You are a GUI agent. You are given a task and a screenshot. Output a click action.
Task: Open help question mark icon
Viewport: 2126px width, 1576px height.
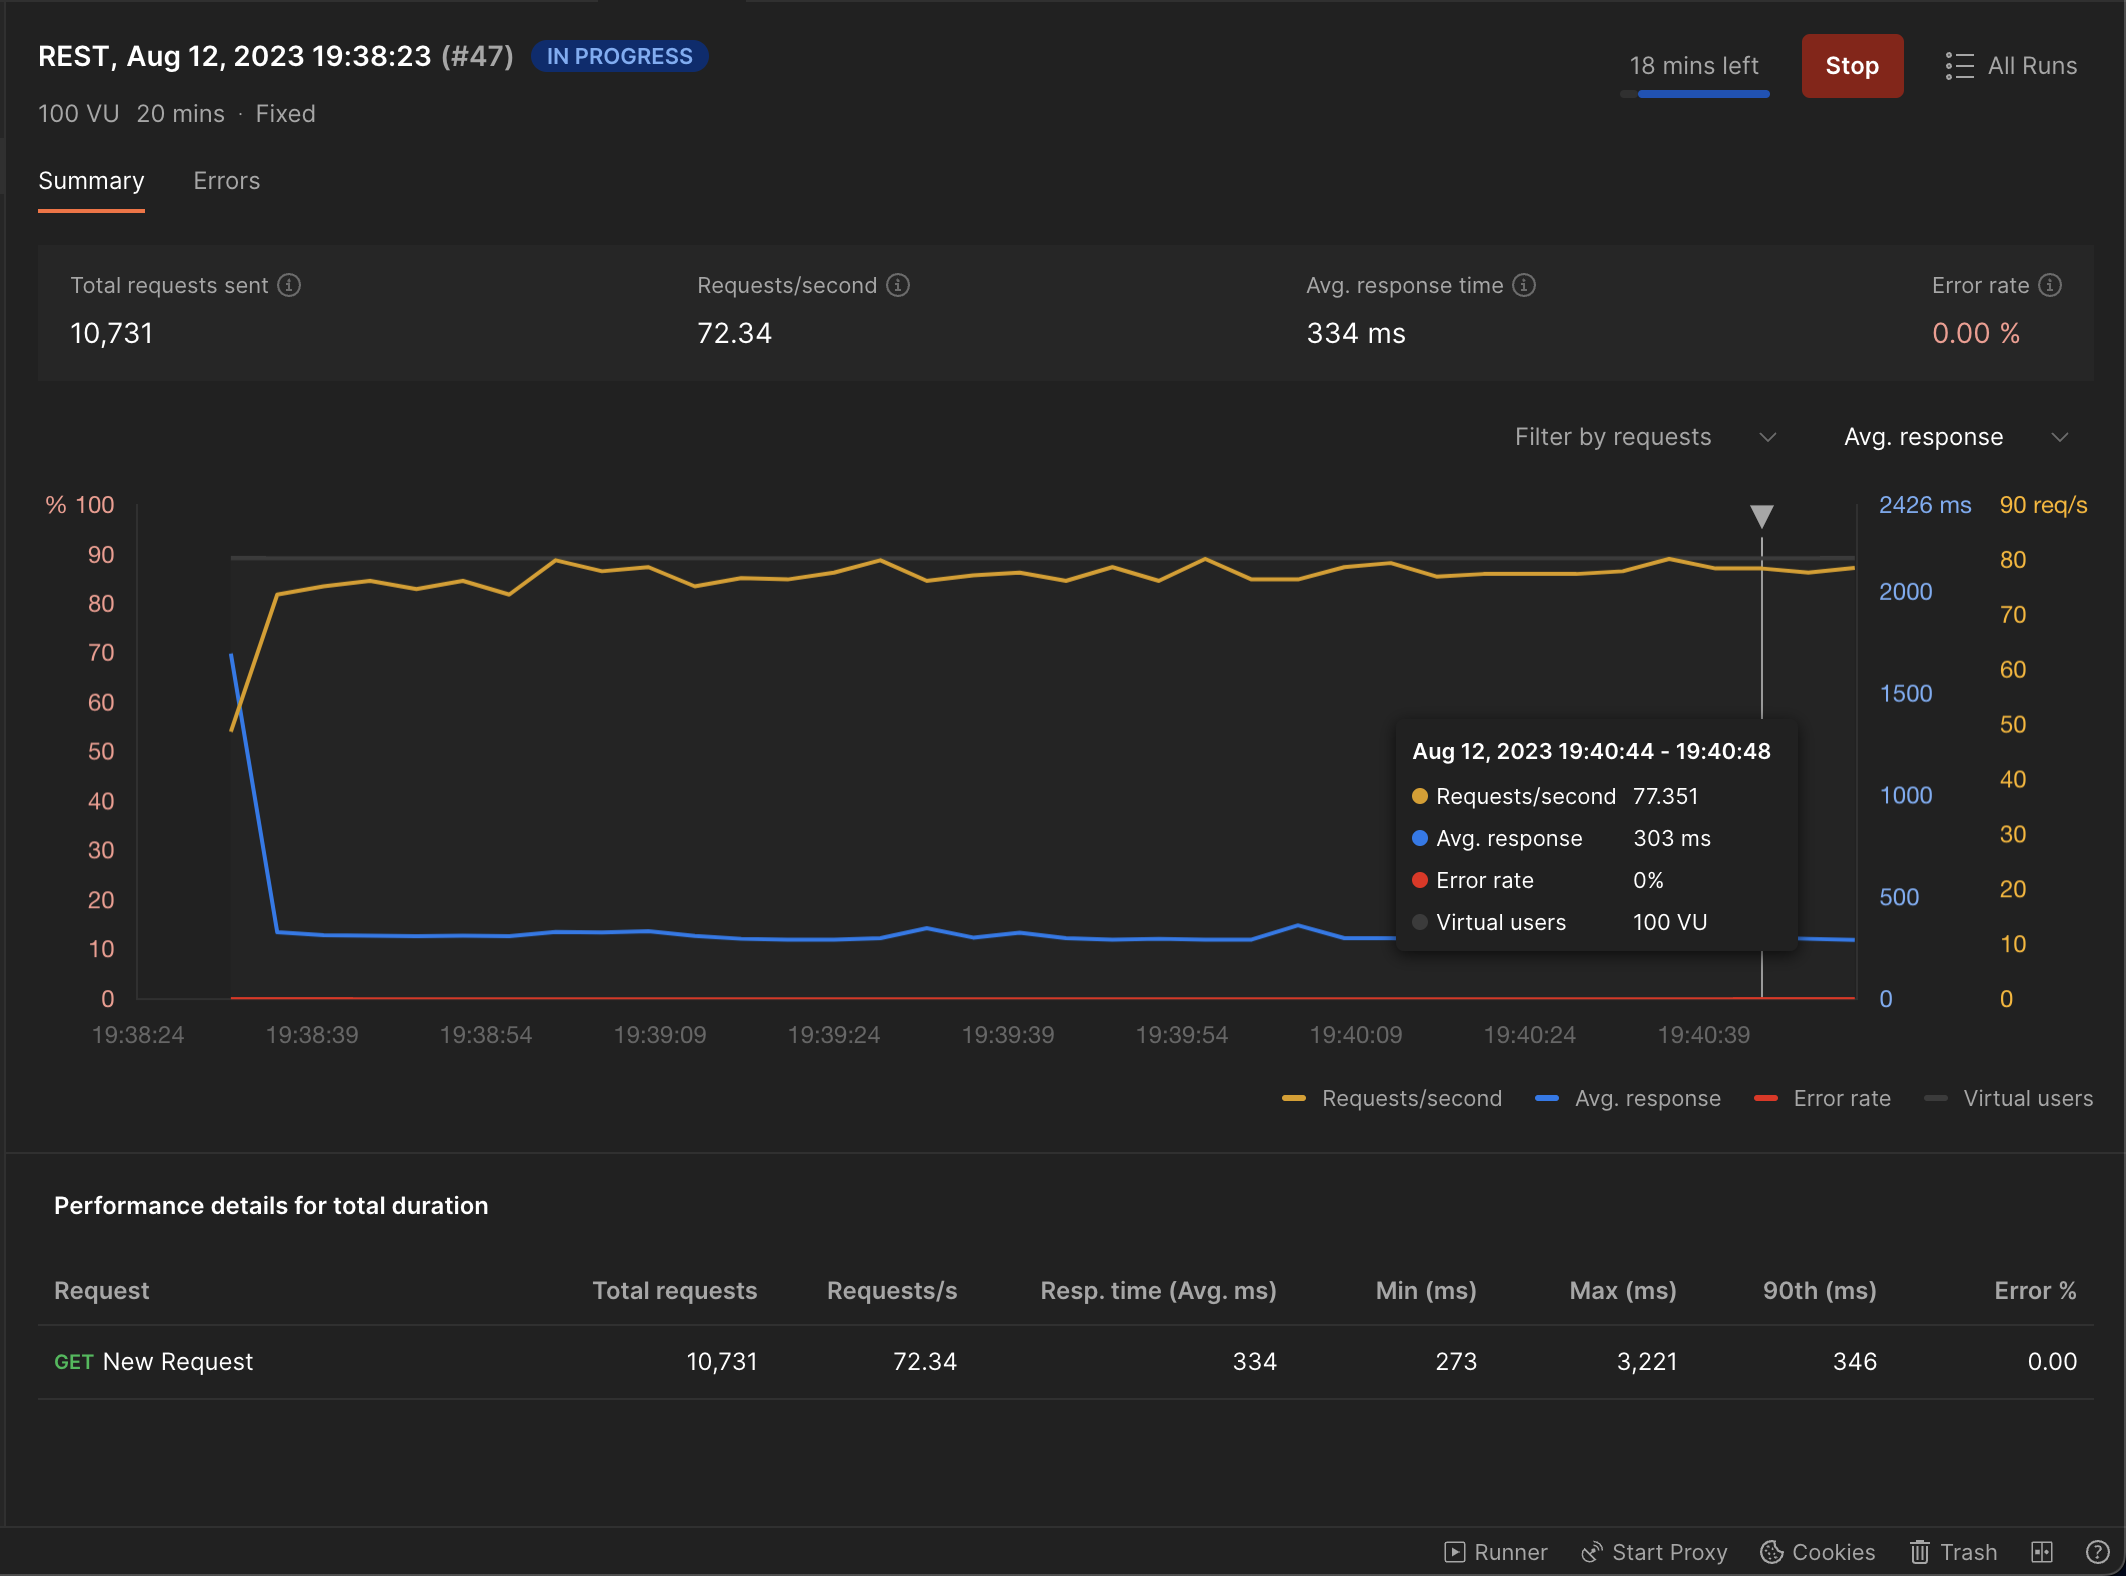click(x=2097, y=1552)
